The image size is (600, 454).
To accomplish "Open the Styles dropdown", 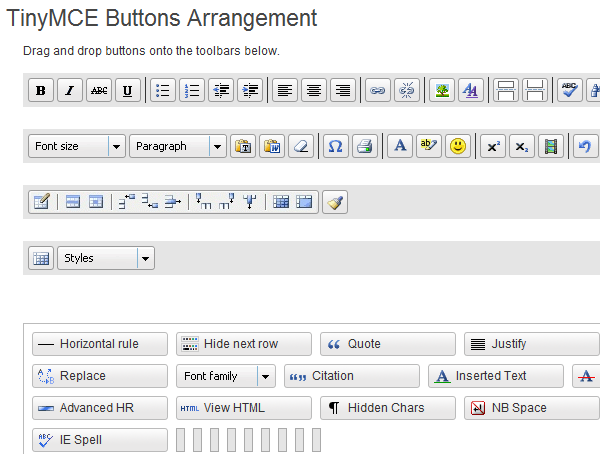I will pos(145,258).
